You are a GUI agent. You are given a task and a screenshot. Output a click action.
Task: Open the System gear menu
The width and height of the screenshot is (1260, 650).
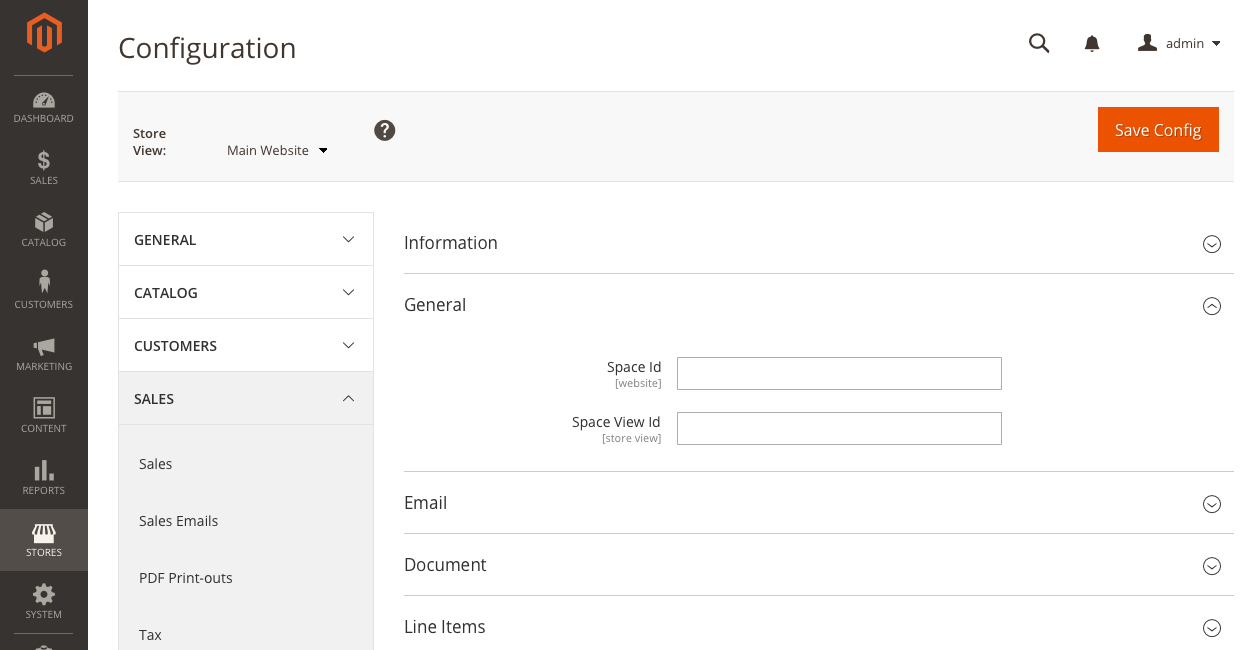pyautogui.click(x=43, y=602)
